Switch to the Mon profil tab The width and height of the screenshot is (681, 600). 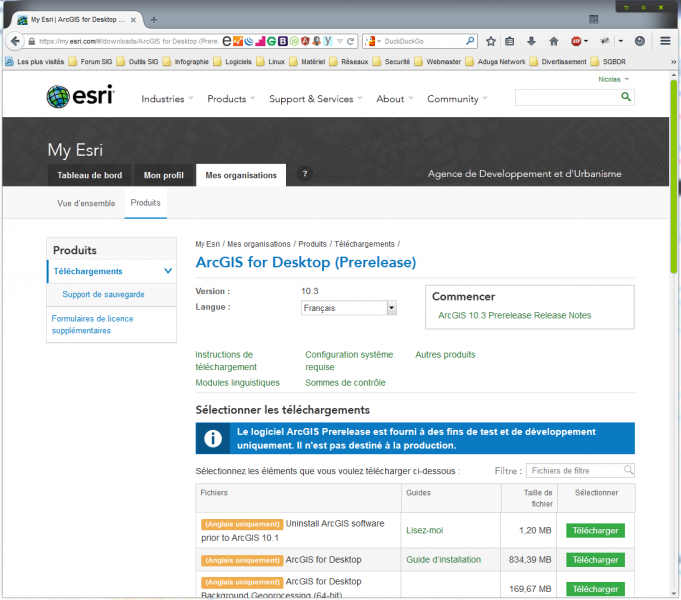pos(163,175)
